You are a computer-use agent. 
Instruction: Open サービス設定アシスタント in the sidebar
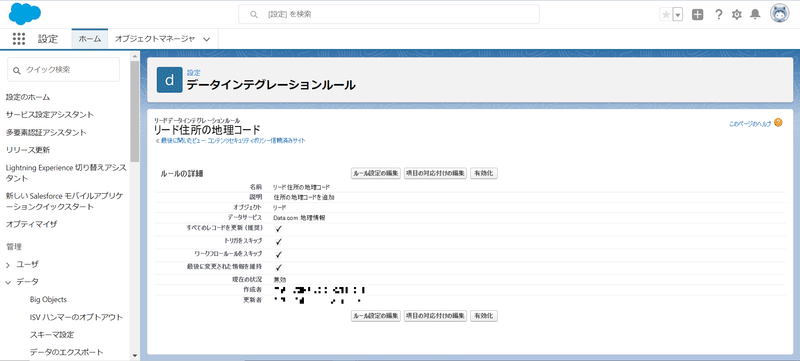(49, 114)
